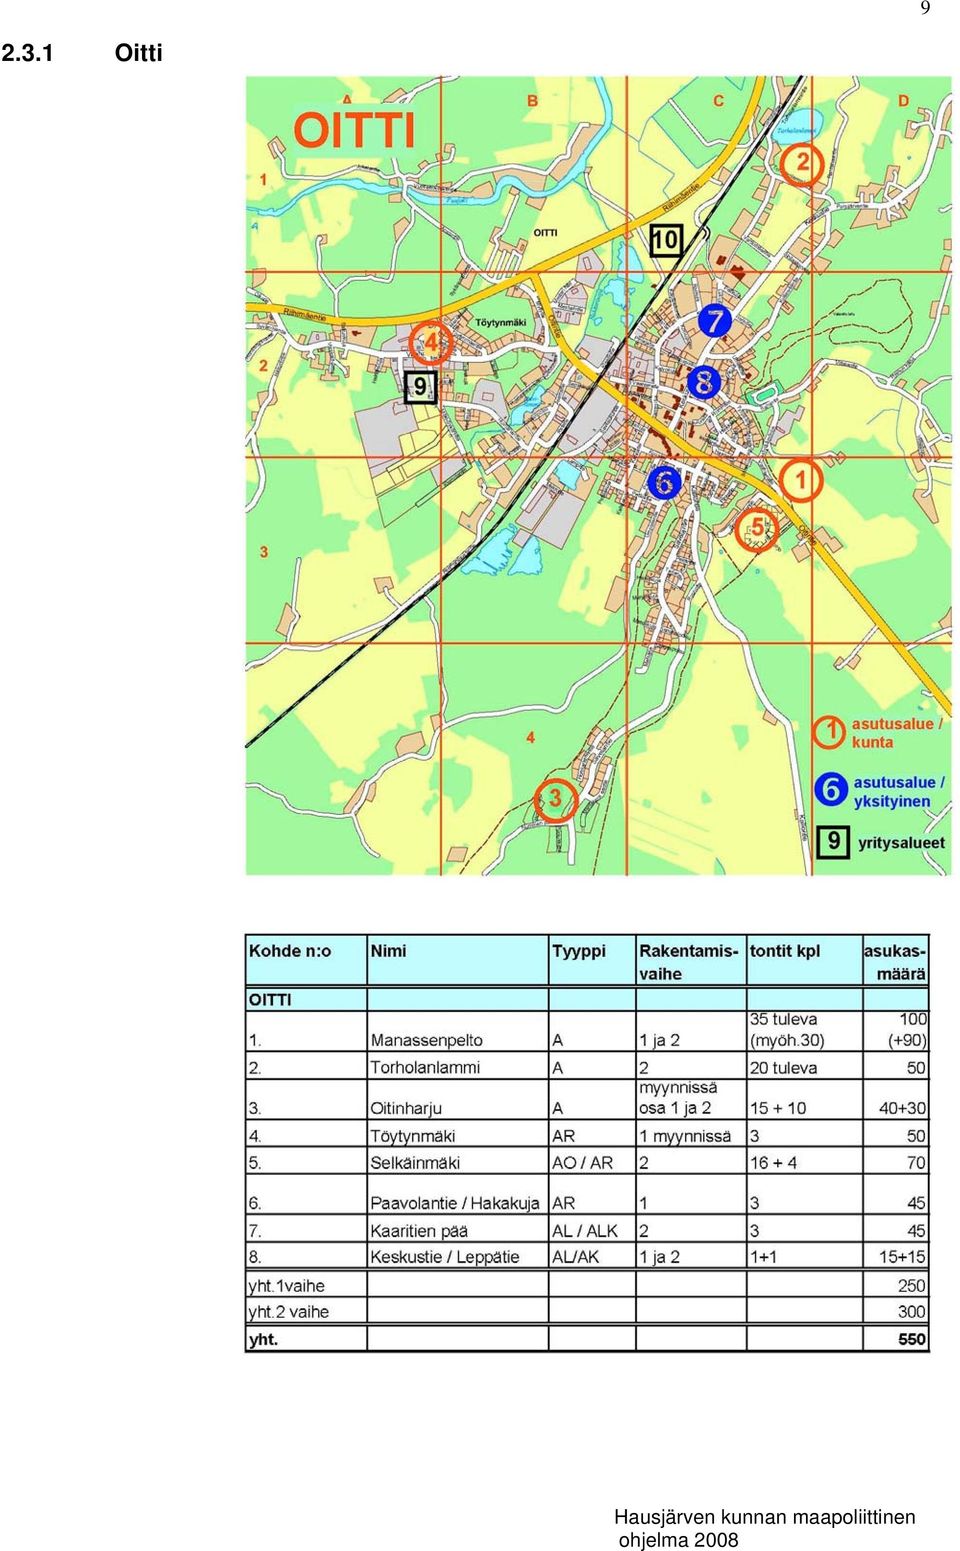Select black square marker 9 on the map
The image size is (960, 1551).
point(420,386)
